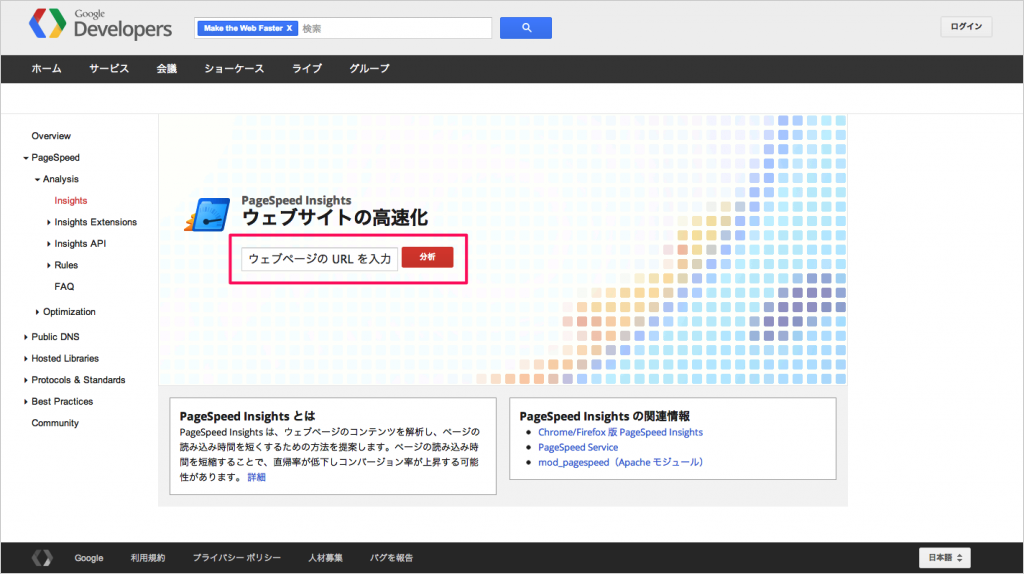Open Community in the sidebar
This screenshot has height=574, width=1024.
[55, 423]
